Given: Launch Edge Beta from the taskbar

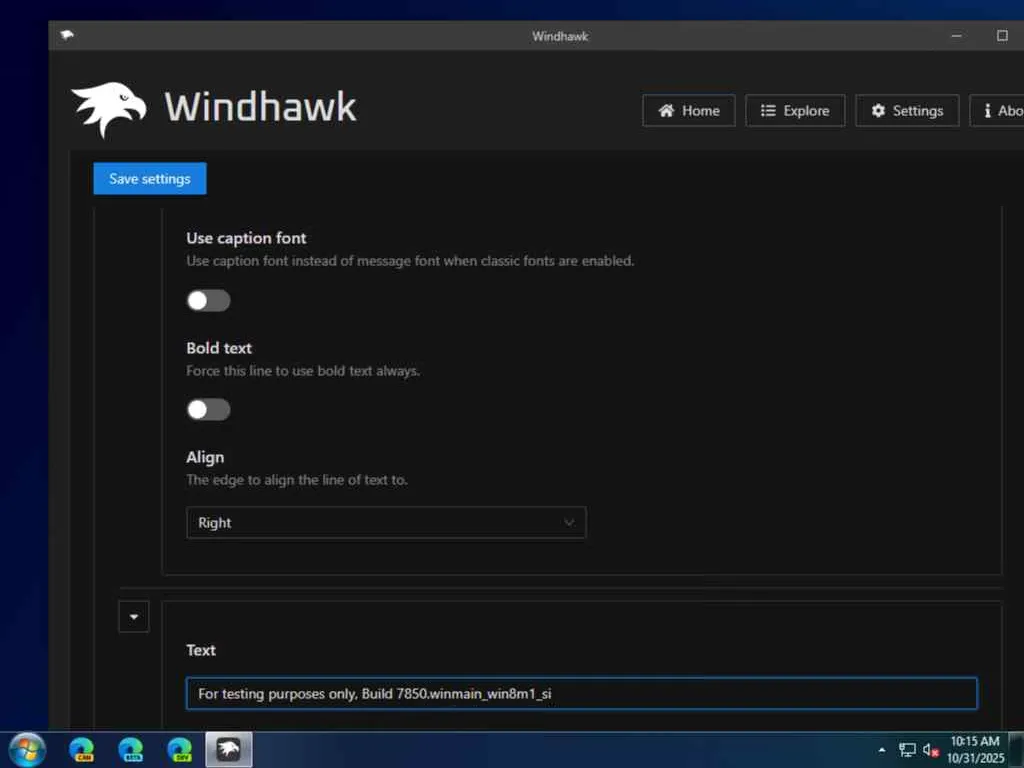Looking at the screenshot, I should (x=131, y=750).
